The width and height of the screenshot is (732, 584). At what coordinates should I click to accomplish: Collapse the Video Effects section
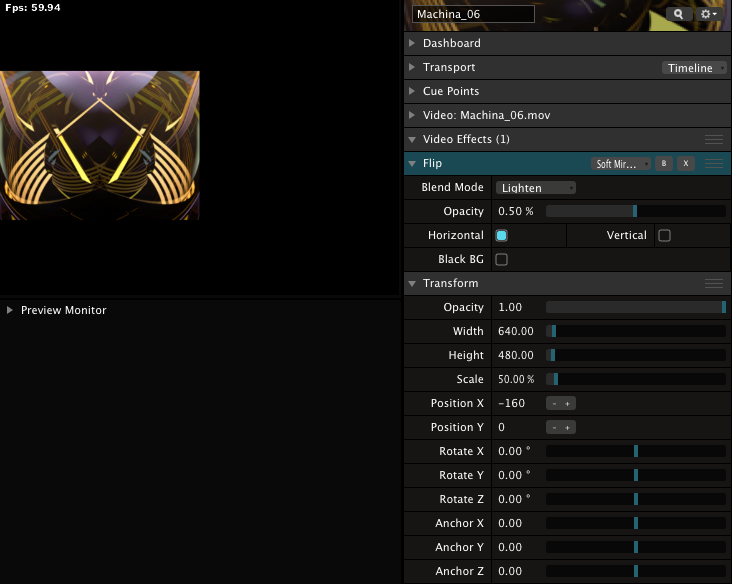coord(412,139)
